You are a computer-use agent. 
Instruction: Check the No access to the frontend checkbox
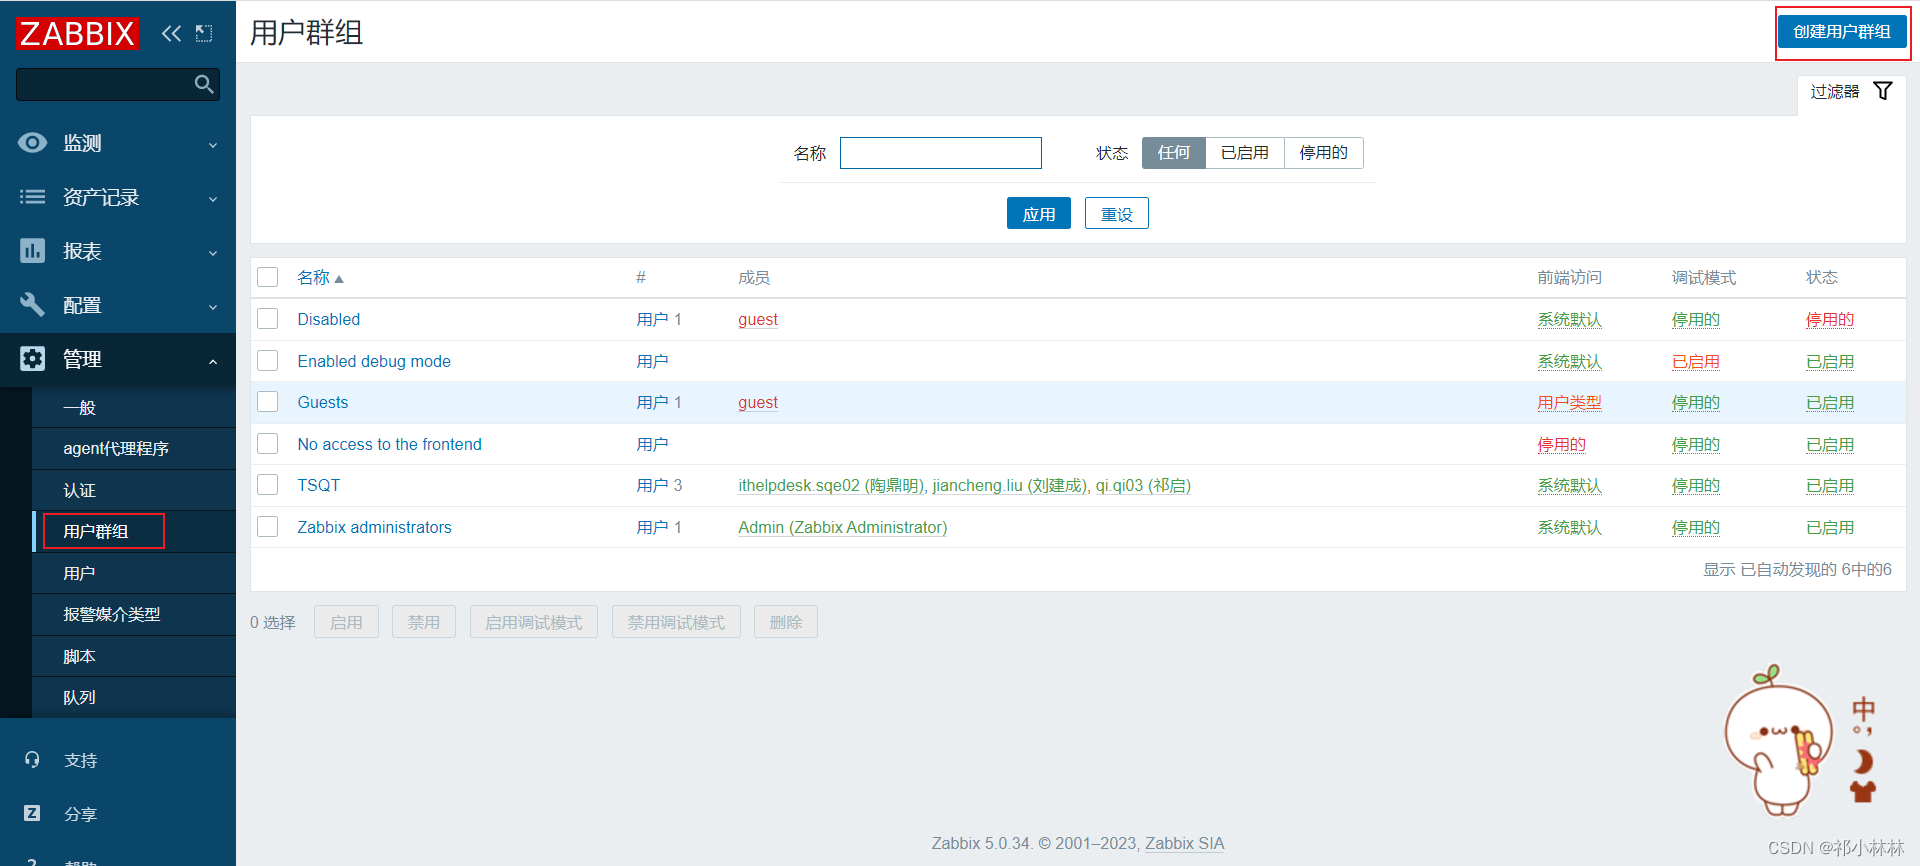click(x=268, y=443)
